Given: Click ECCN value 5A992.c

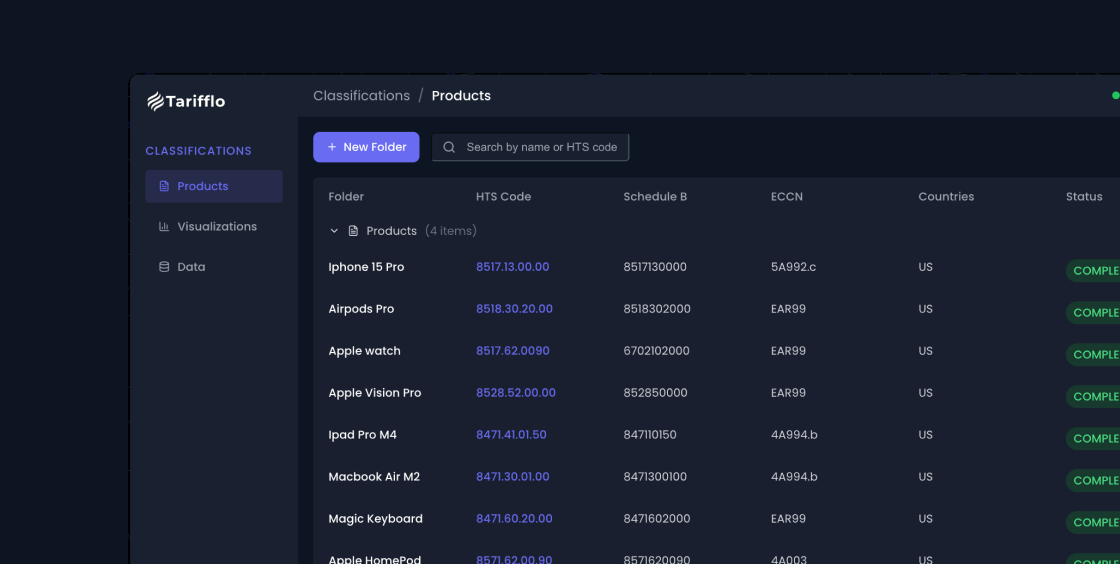Looking at the screenshot, I should 794,267.
